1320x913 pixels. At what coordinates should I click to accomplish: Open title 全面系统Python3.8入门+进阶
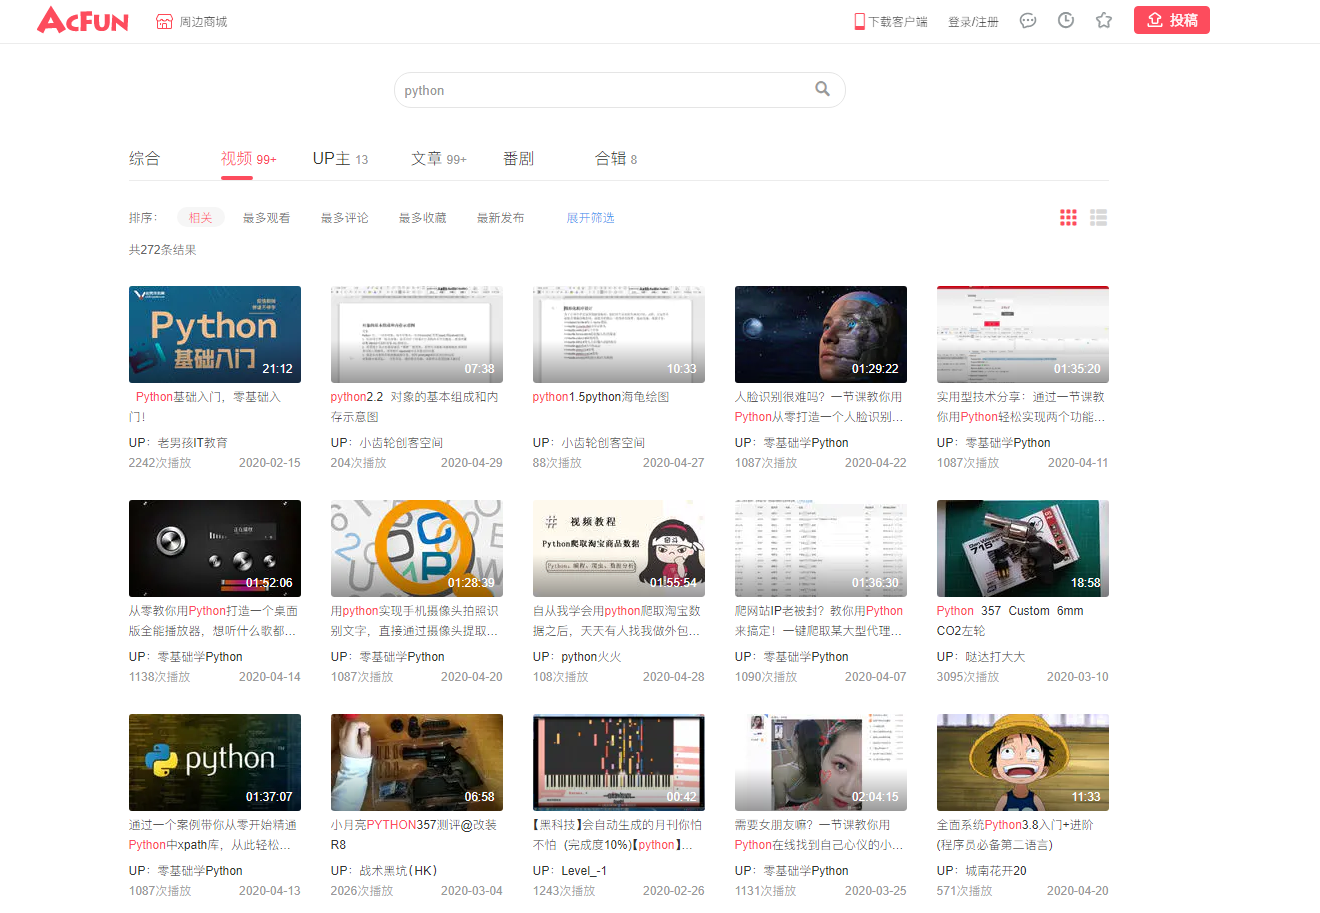tap(1015, 835)
